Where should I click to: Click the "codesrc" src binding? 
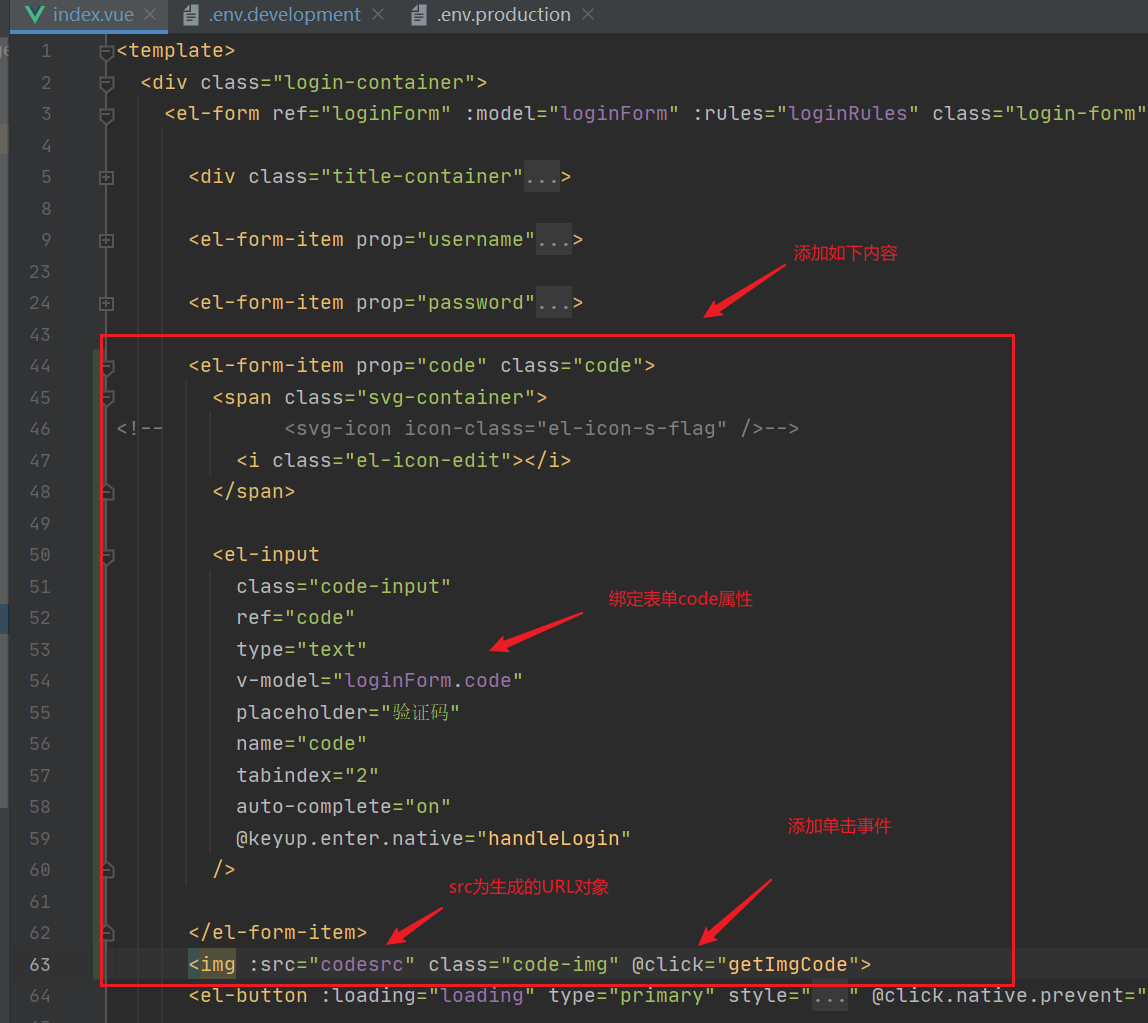pyautogui.click(x=362, y=964)
